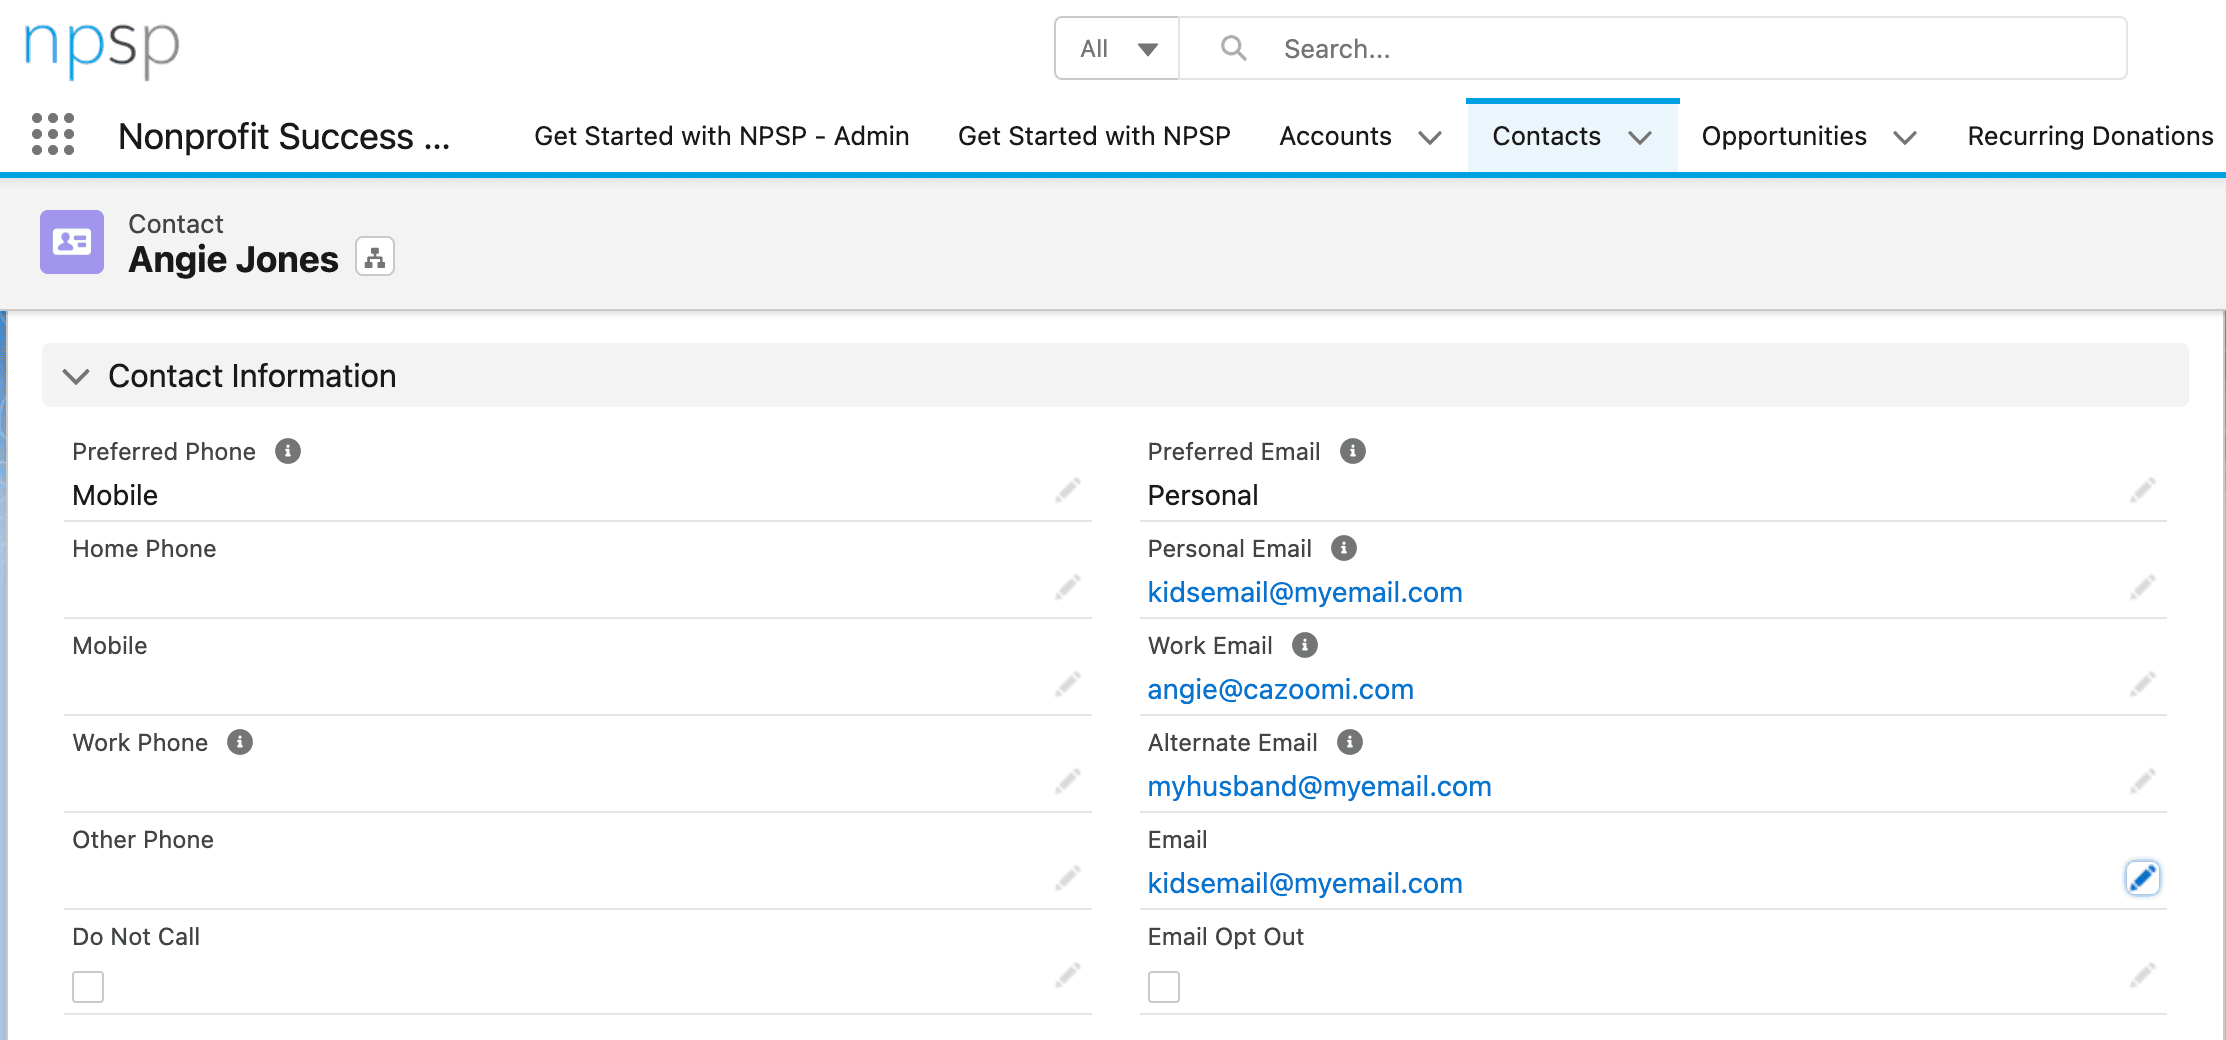Click the Preferred Phone value Mobile
Viewport: 2226px width, 1040px height.
115,495
